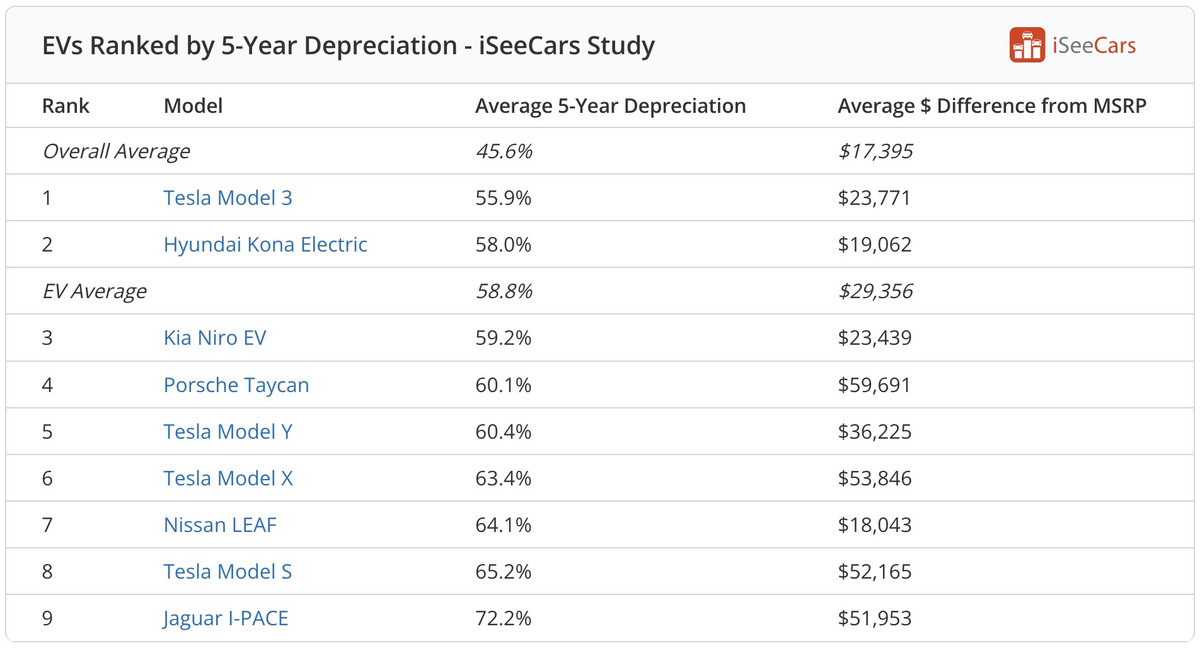Select the Jaguar I-PACE link
Screen dimensions: 1200x648
(x=226, y=619)
